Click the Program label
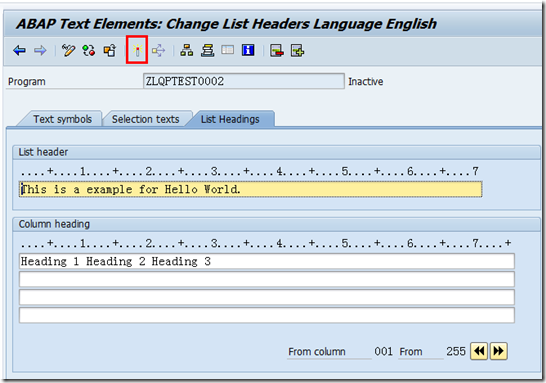The image size is (546, 383). click(27, 81)
